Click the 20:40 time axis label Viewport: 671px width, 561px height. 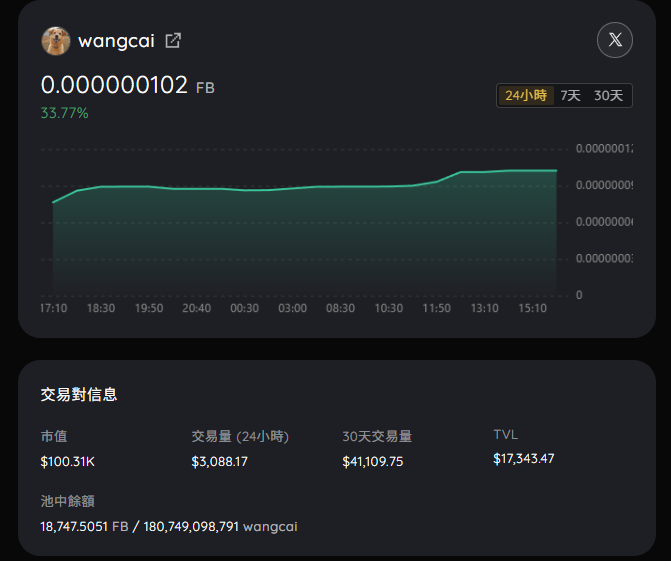coord(197,308)
